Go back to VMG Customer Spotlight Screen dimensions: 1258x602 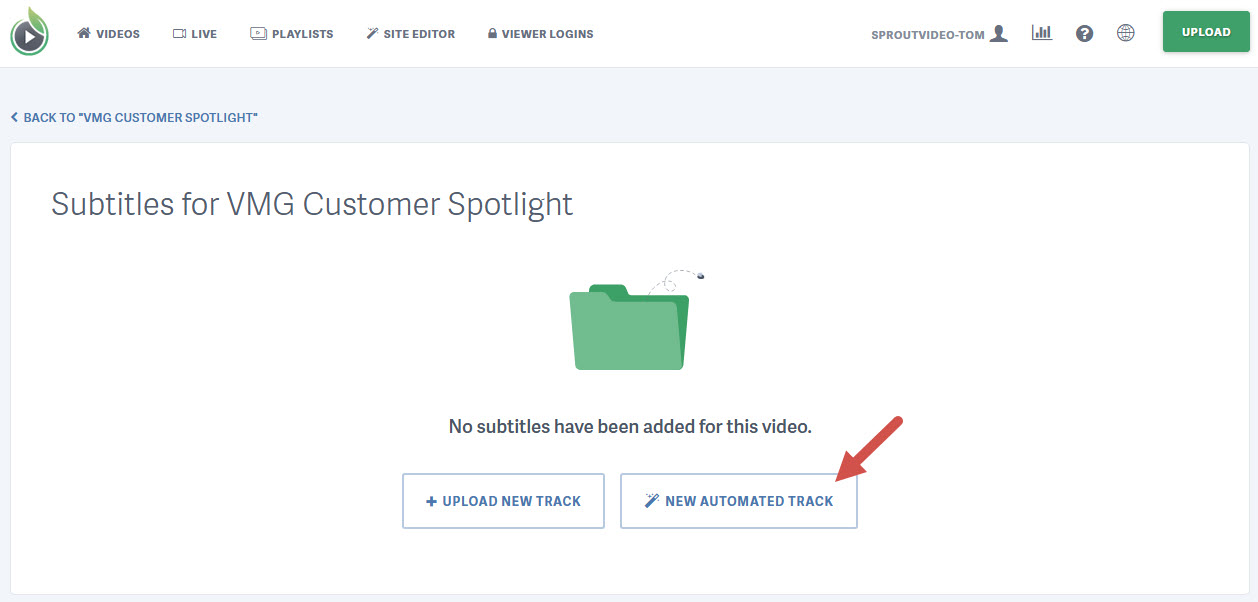[x=134, y=117]
